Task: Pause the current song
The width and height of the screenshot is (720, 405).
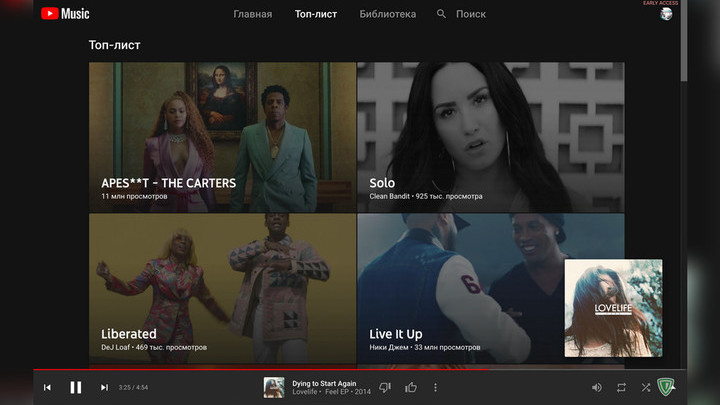Action: 76,388
